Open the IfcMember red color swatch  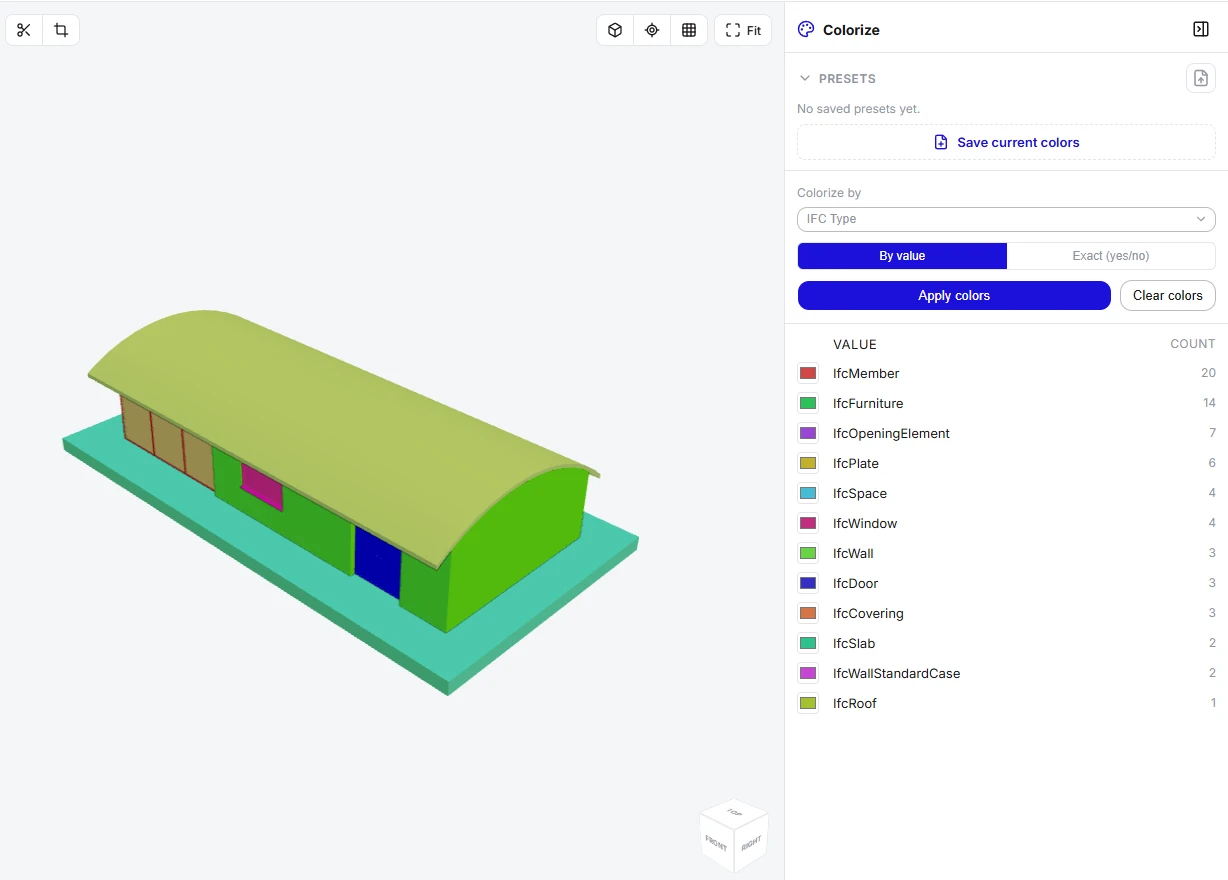coord(808,373)
